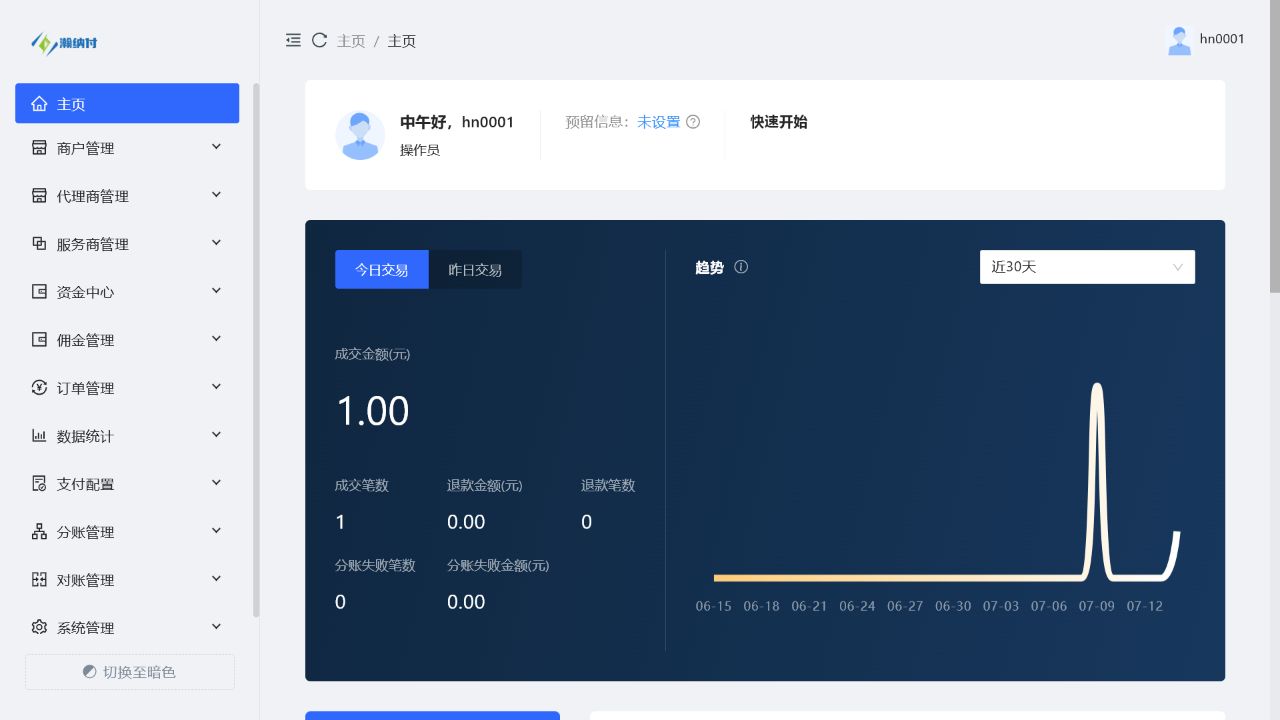Expand the 支付配置 menu chevron
Image resolution: width=1280 pixels, height=720 pixels.
[216, 483]
